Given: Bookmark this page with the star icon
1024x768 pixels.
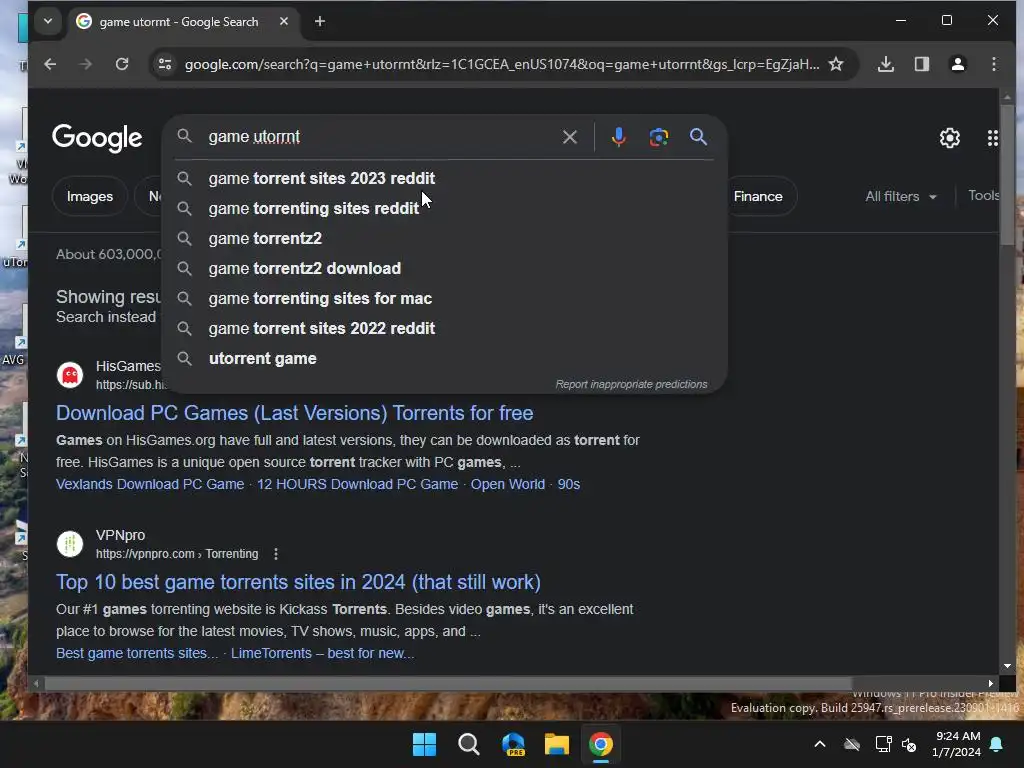Looking at the screenshot, I should coord(836,64).
